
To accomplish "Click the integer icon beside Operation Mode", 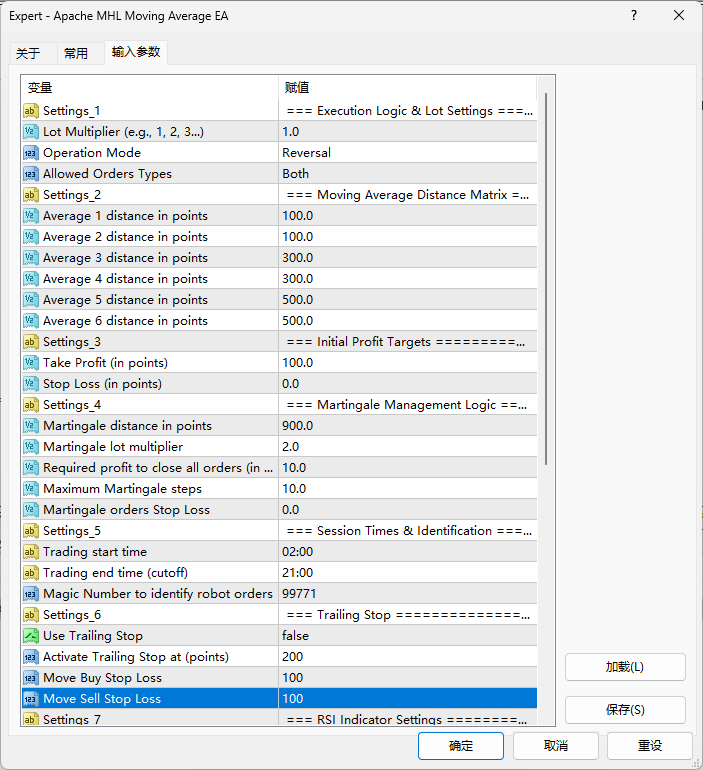I will coord(30,153).
